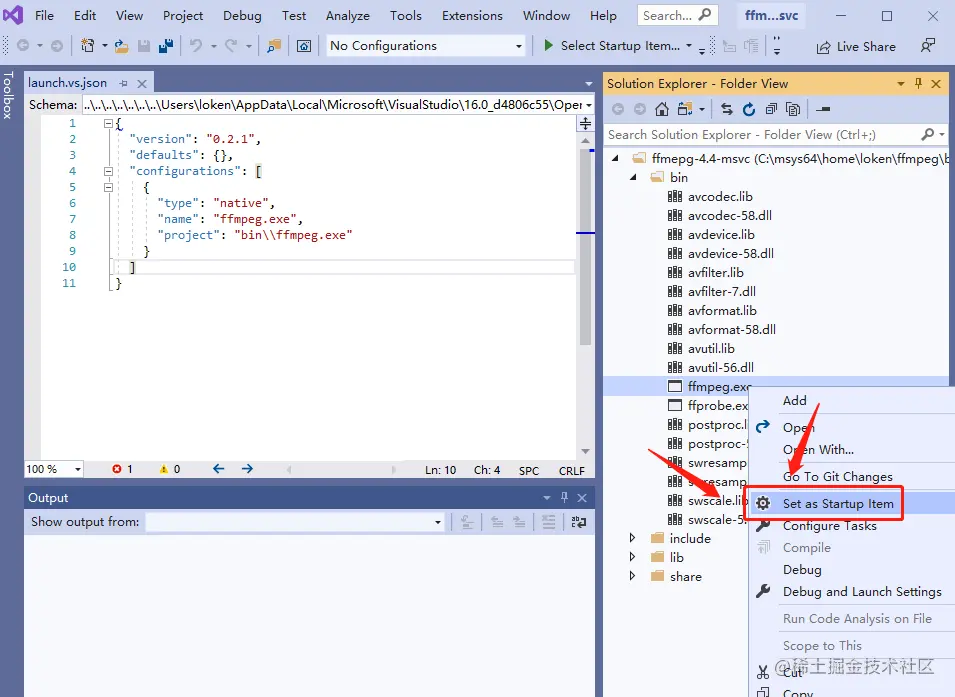Image resolution: width=955 pixels, height=697 pixels.
Task: Open the Live Share session
Action: tap(856, 46)
